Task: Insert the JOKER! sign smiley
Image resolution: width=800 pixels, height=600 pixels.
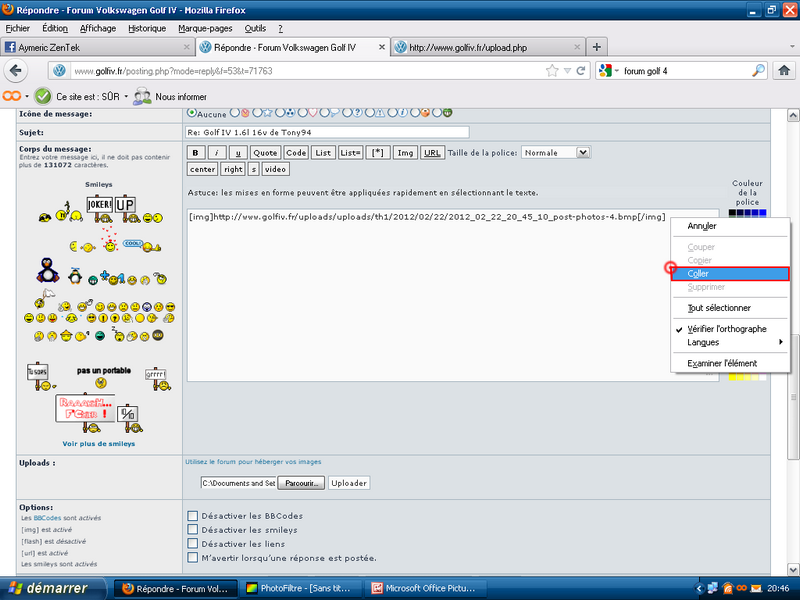Action: click(x=99, y=208)
